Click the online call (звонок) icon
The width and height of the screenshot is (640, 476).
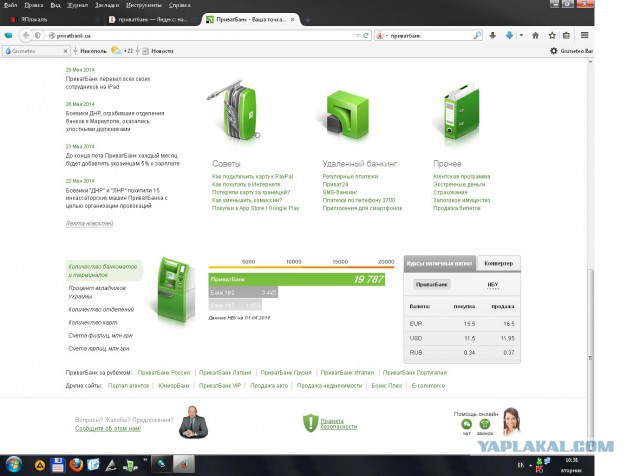click(x=484, y=424)
